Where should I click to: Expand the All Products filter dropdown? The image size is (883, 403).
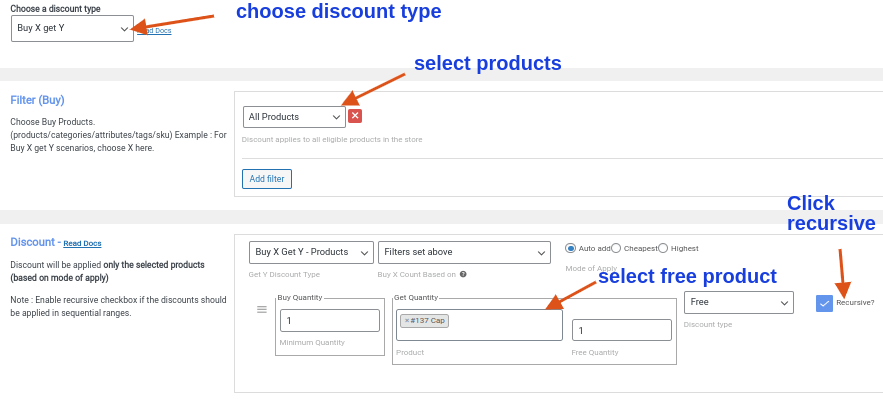tap(294, 117)
